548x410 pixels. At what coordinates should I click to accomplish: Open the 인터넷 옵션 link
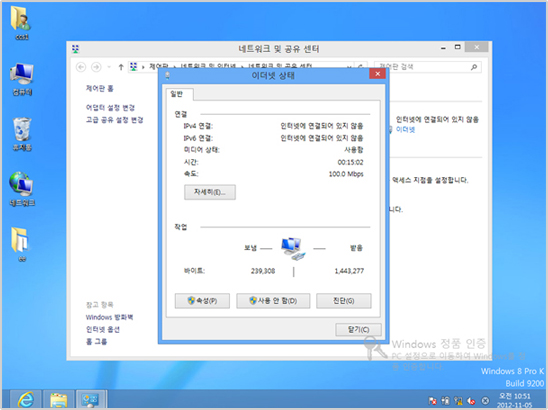click(103, 329)
